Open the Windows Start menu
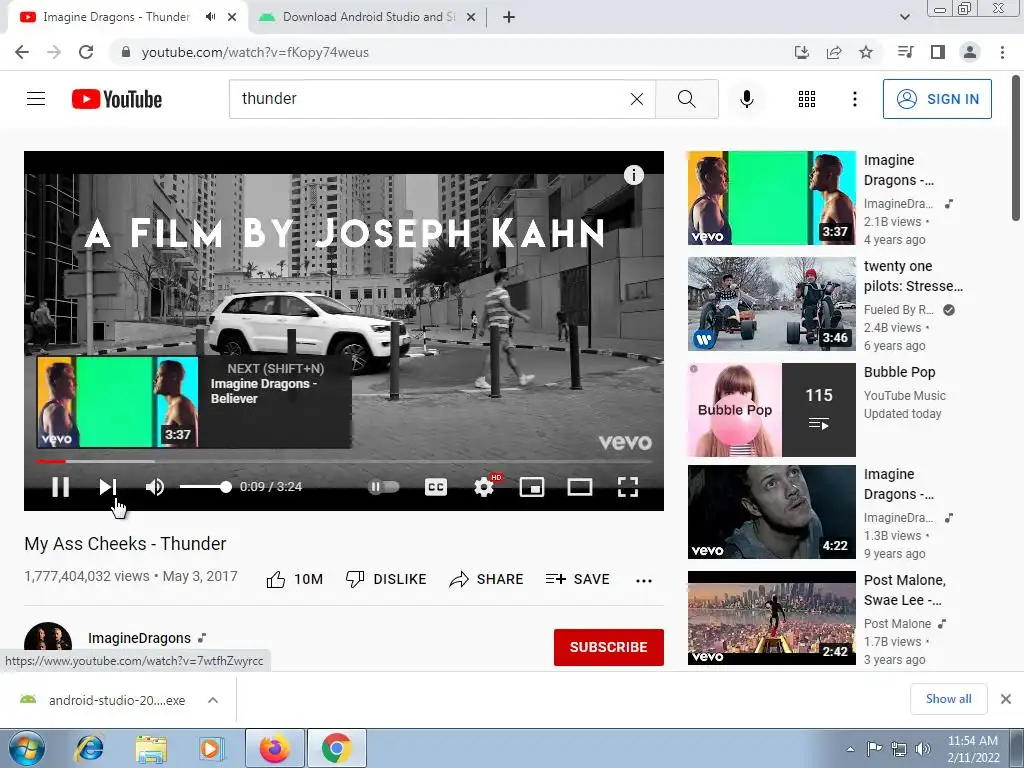The image size is (1024, 768). tap(27, 748)
